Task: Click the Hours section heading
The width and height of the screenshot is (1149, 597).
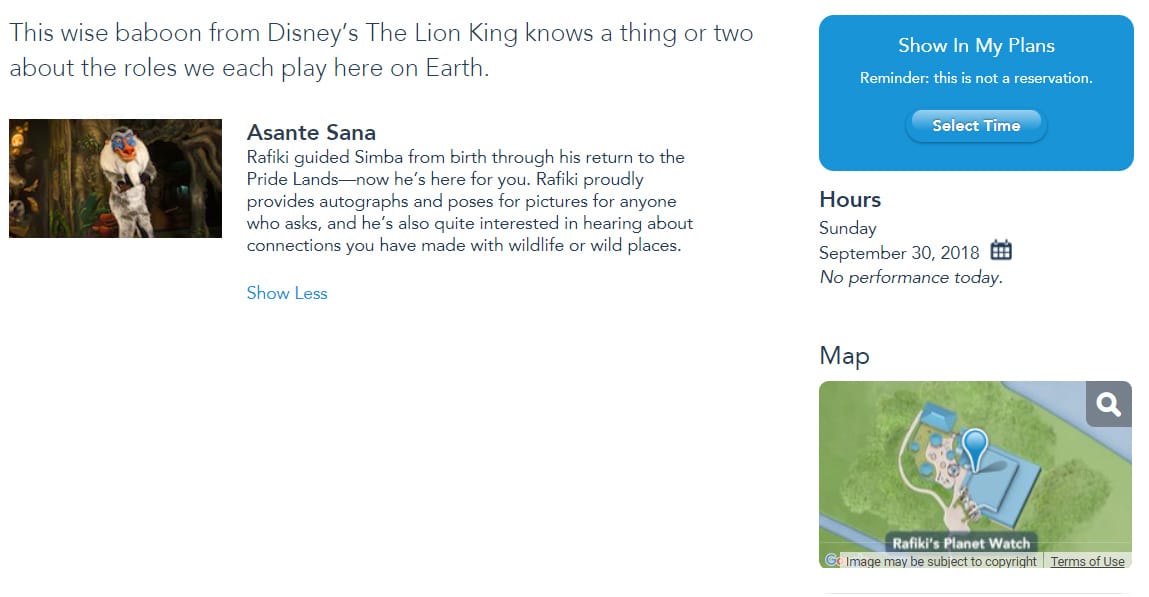Action: click(850, 199)
